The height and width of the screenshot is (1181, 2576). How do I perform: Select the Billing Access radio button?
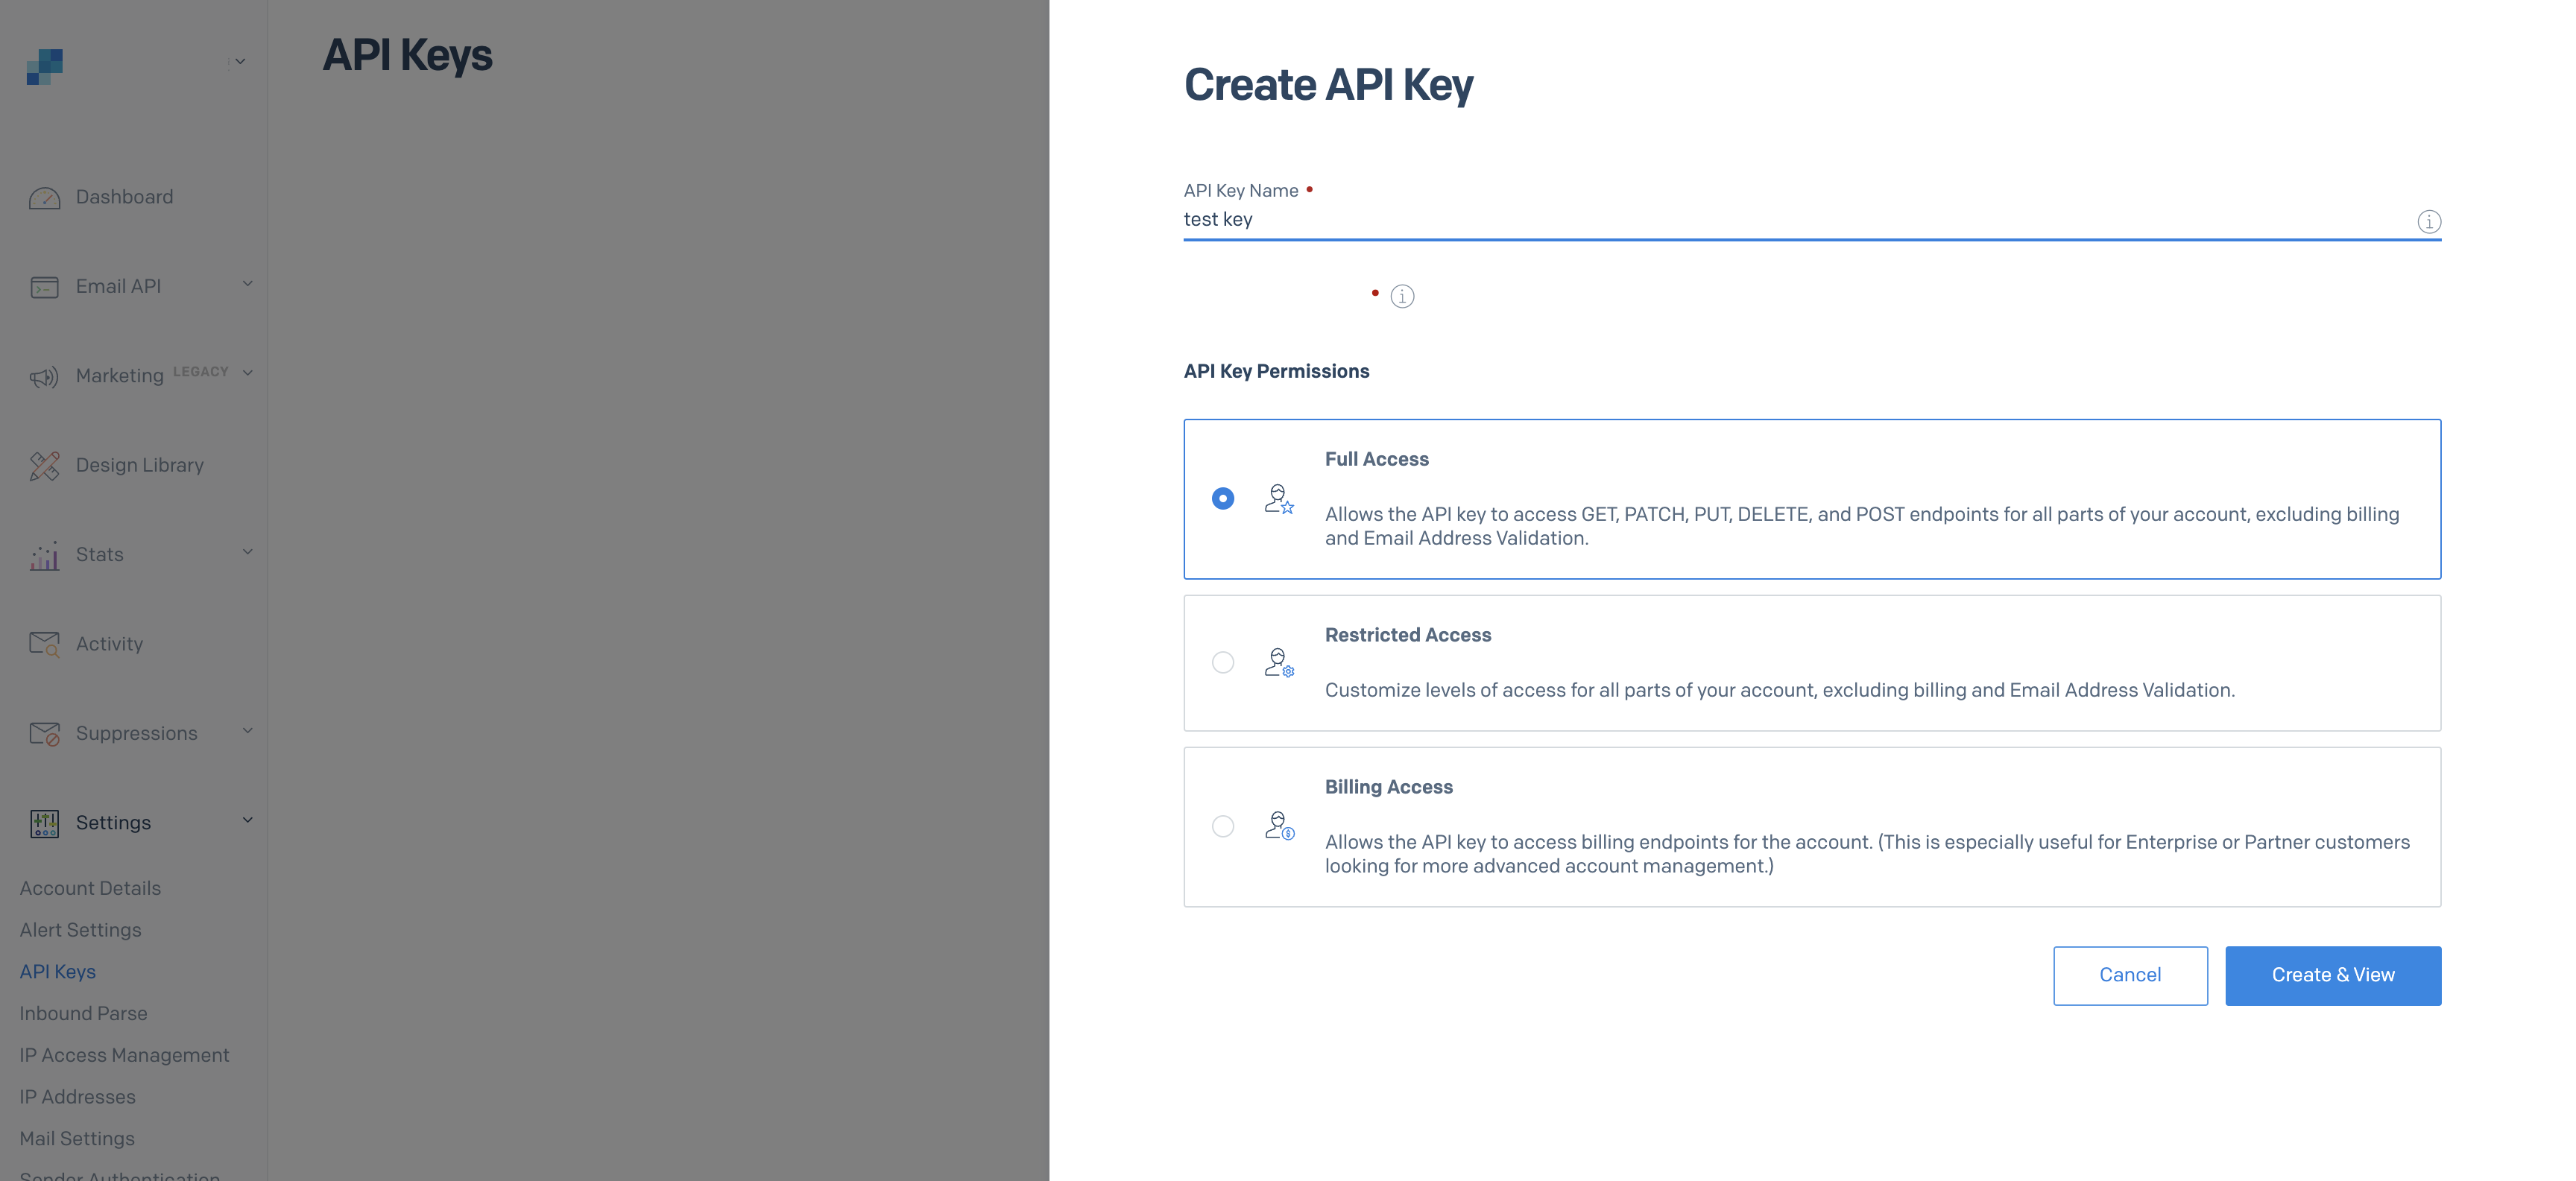[1222, 826]
